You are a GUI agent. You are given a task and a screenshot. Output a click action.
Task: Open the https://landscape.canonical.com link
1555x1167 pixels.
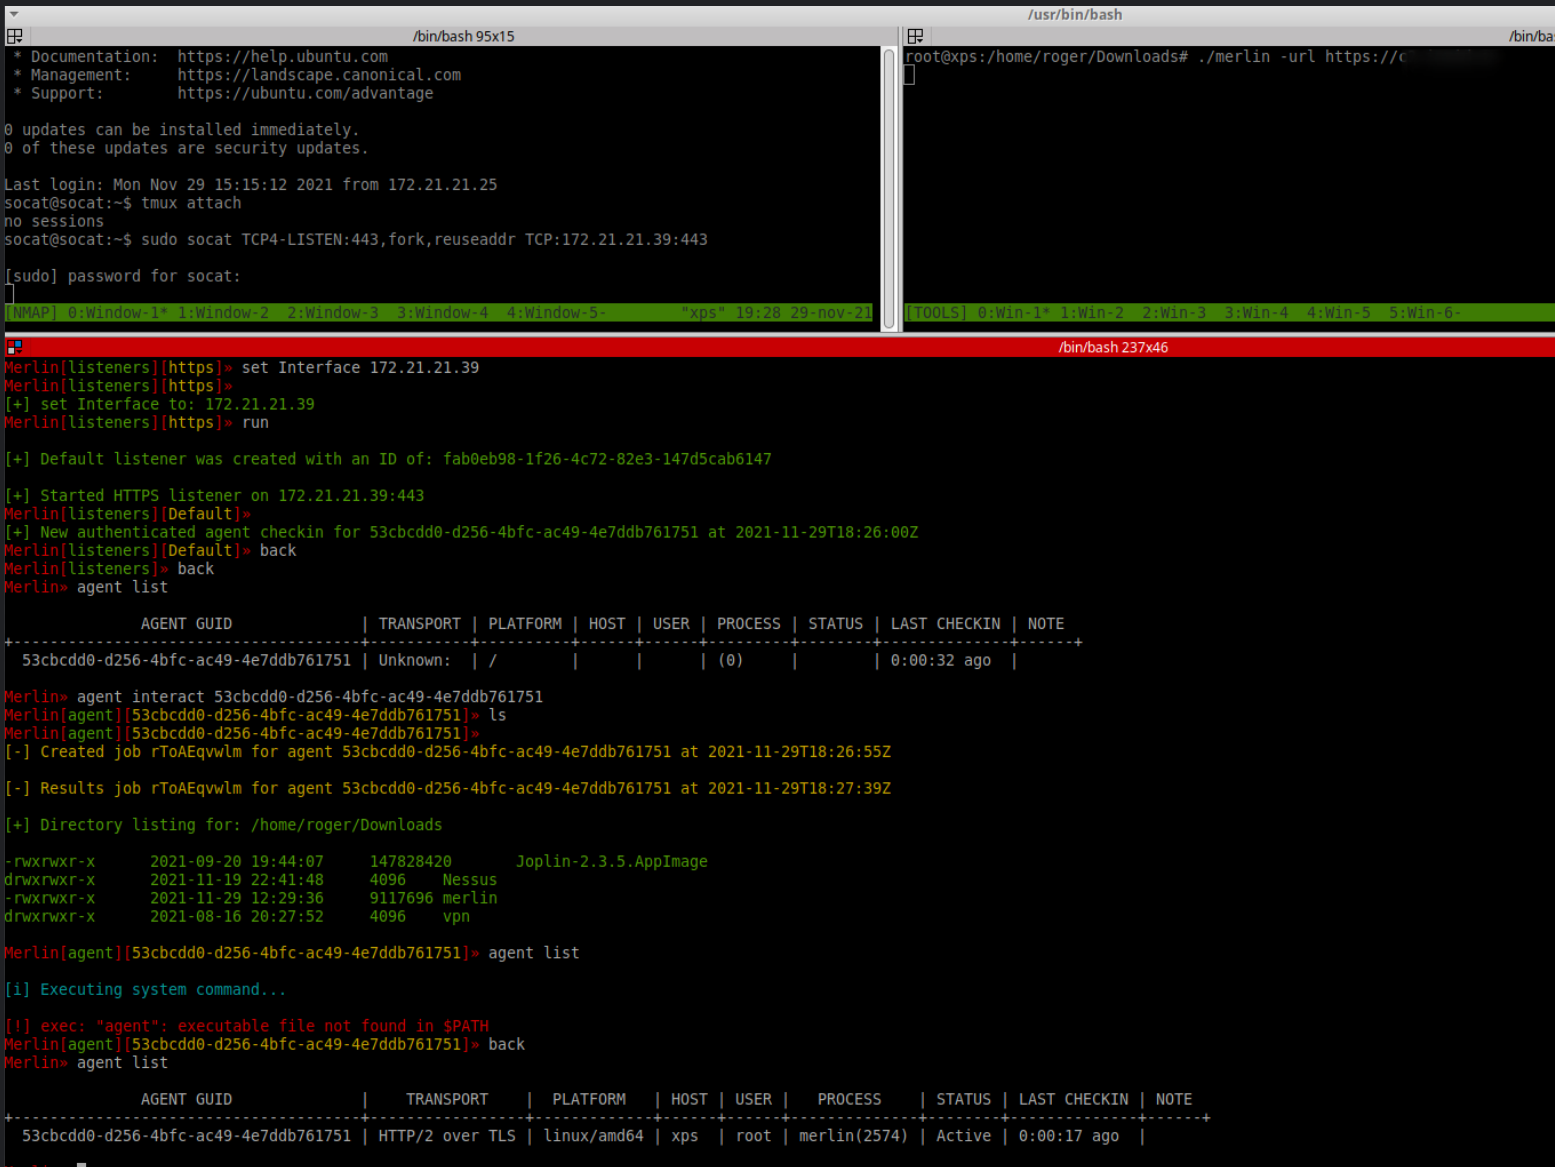tap(320, 74)
